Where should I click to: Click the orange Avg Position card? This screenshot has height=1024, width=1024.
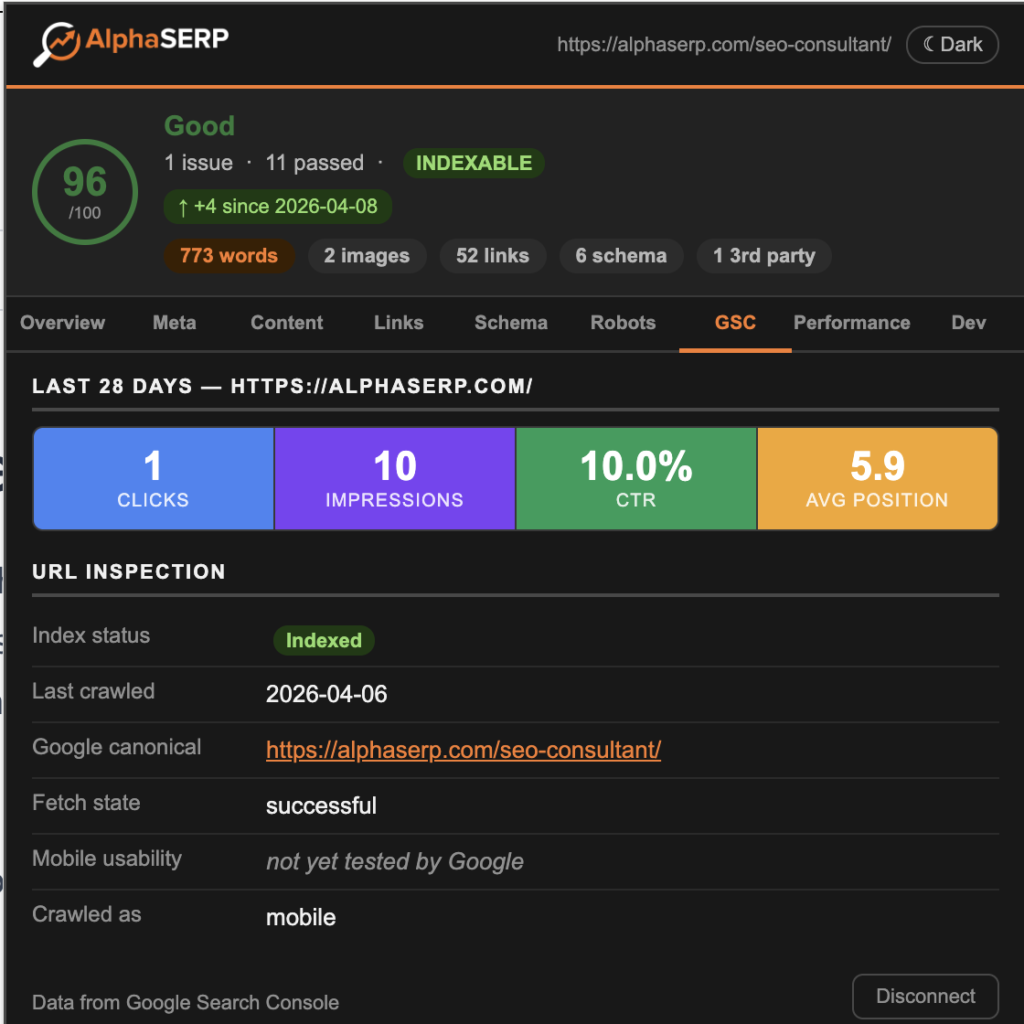click(877, 479)
